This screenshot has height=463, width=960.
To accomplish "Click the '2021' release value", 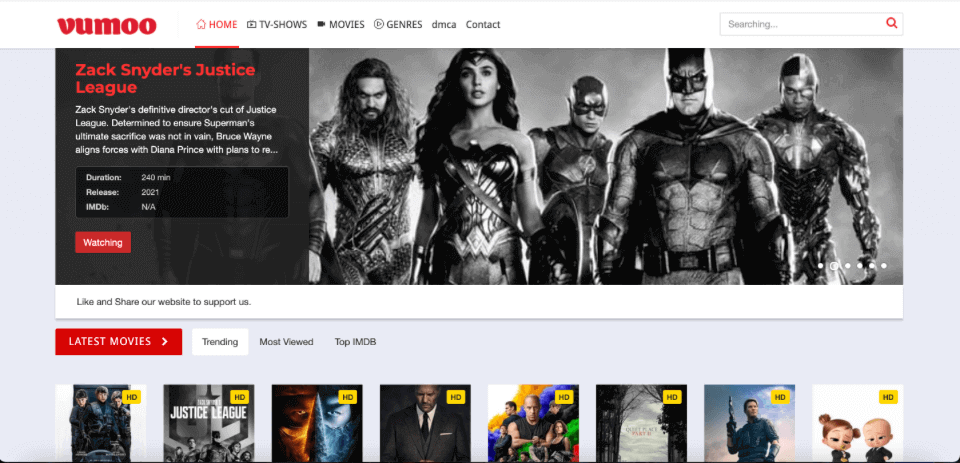I will [x=150, y=192].
